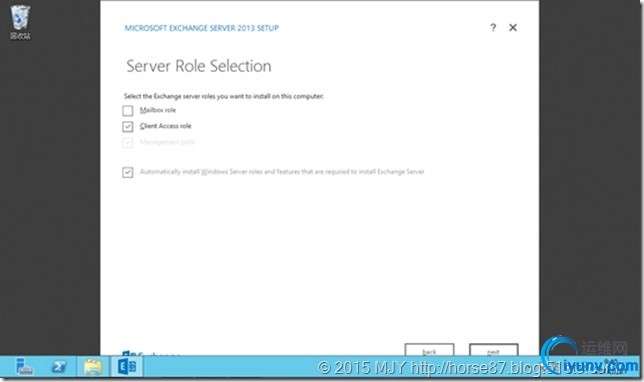
Task: Click the Client Access role label
Action: 166,126
